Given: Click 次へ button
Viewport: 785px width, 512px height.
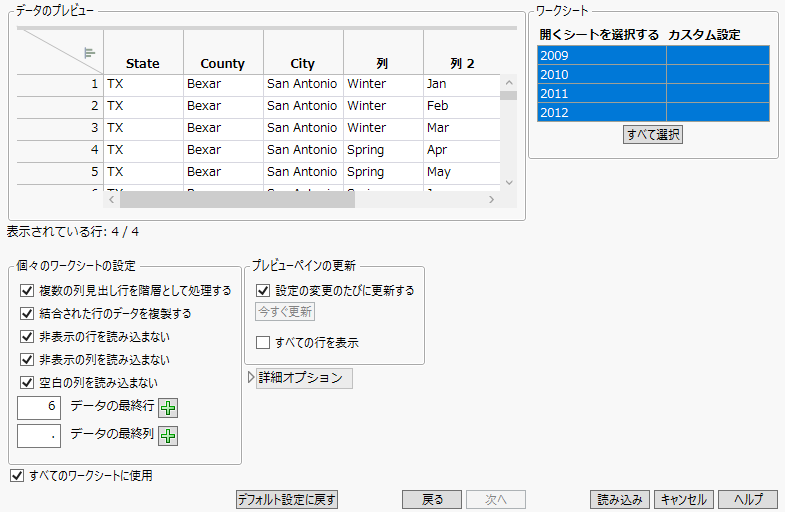Looking at the screenshot, I should coord(496,499).
